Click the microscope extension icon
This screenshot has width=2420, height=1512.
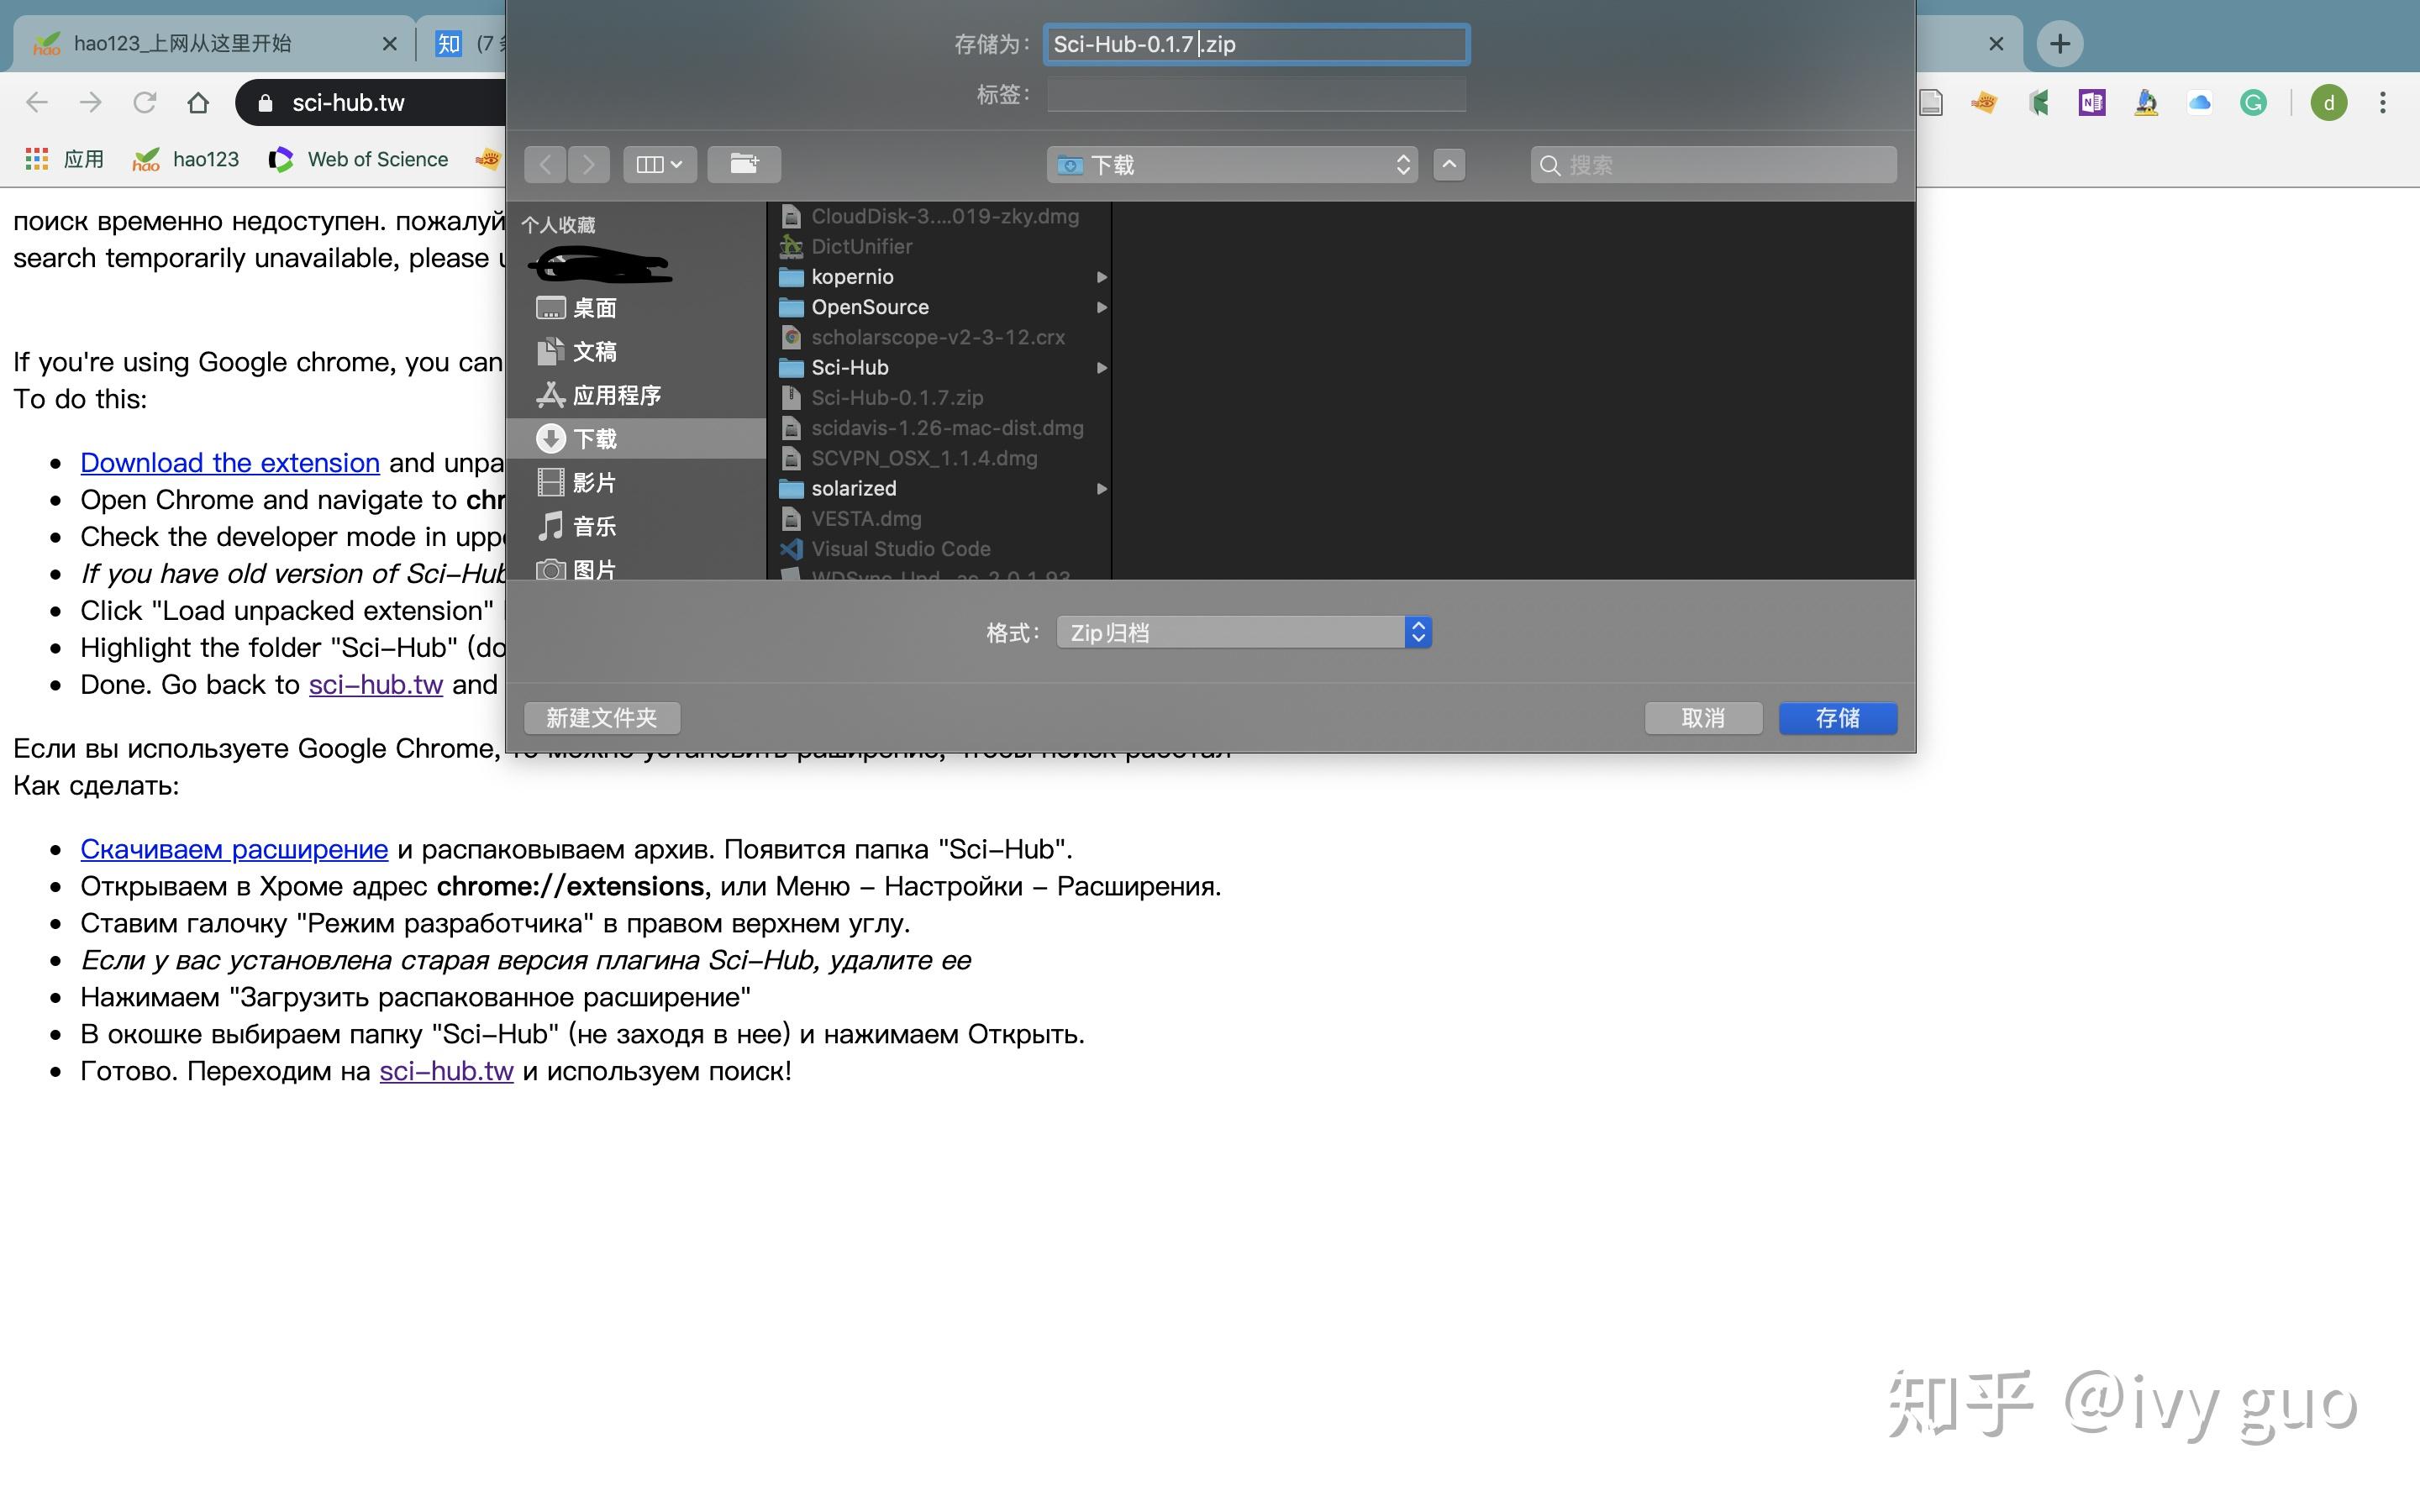point(2146,102)
